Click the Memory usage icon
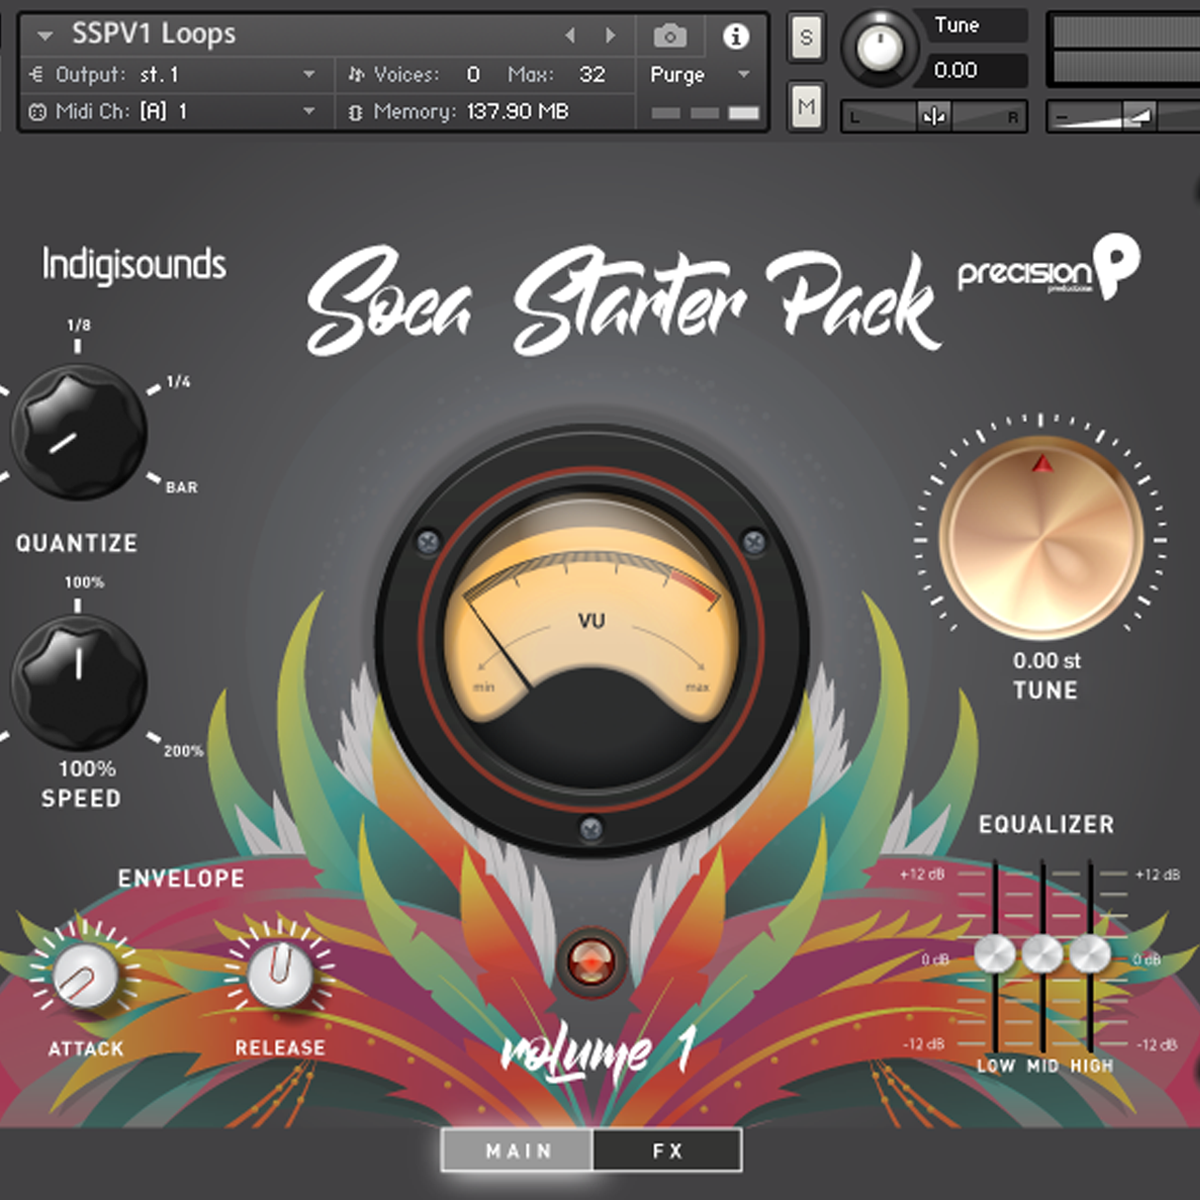1200x1200 pixels. [357, 112]
